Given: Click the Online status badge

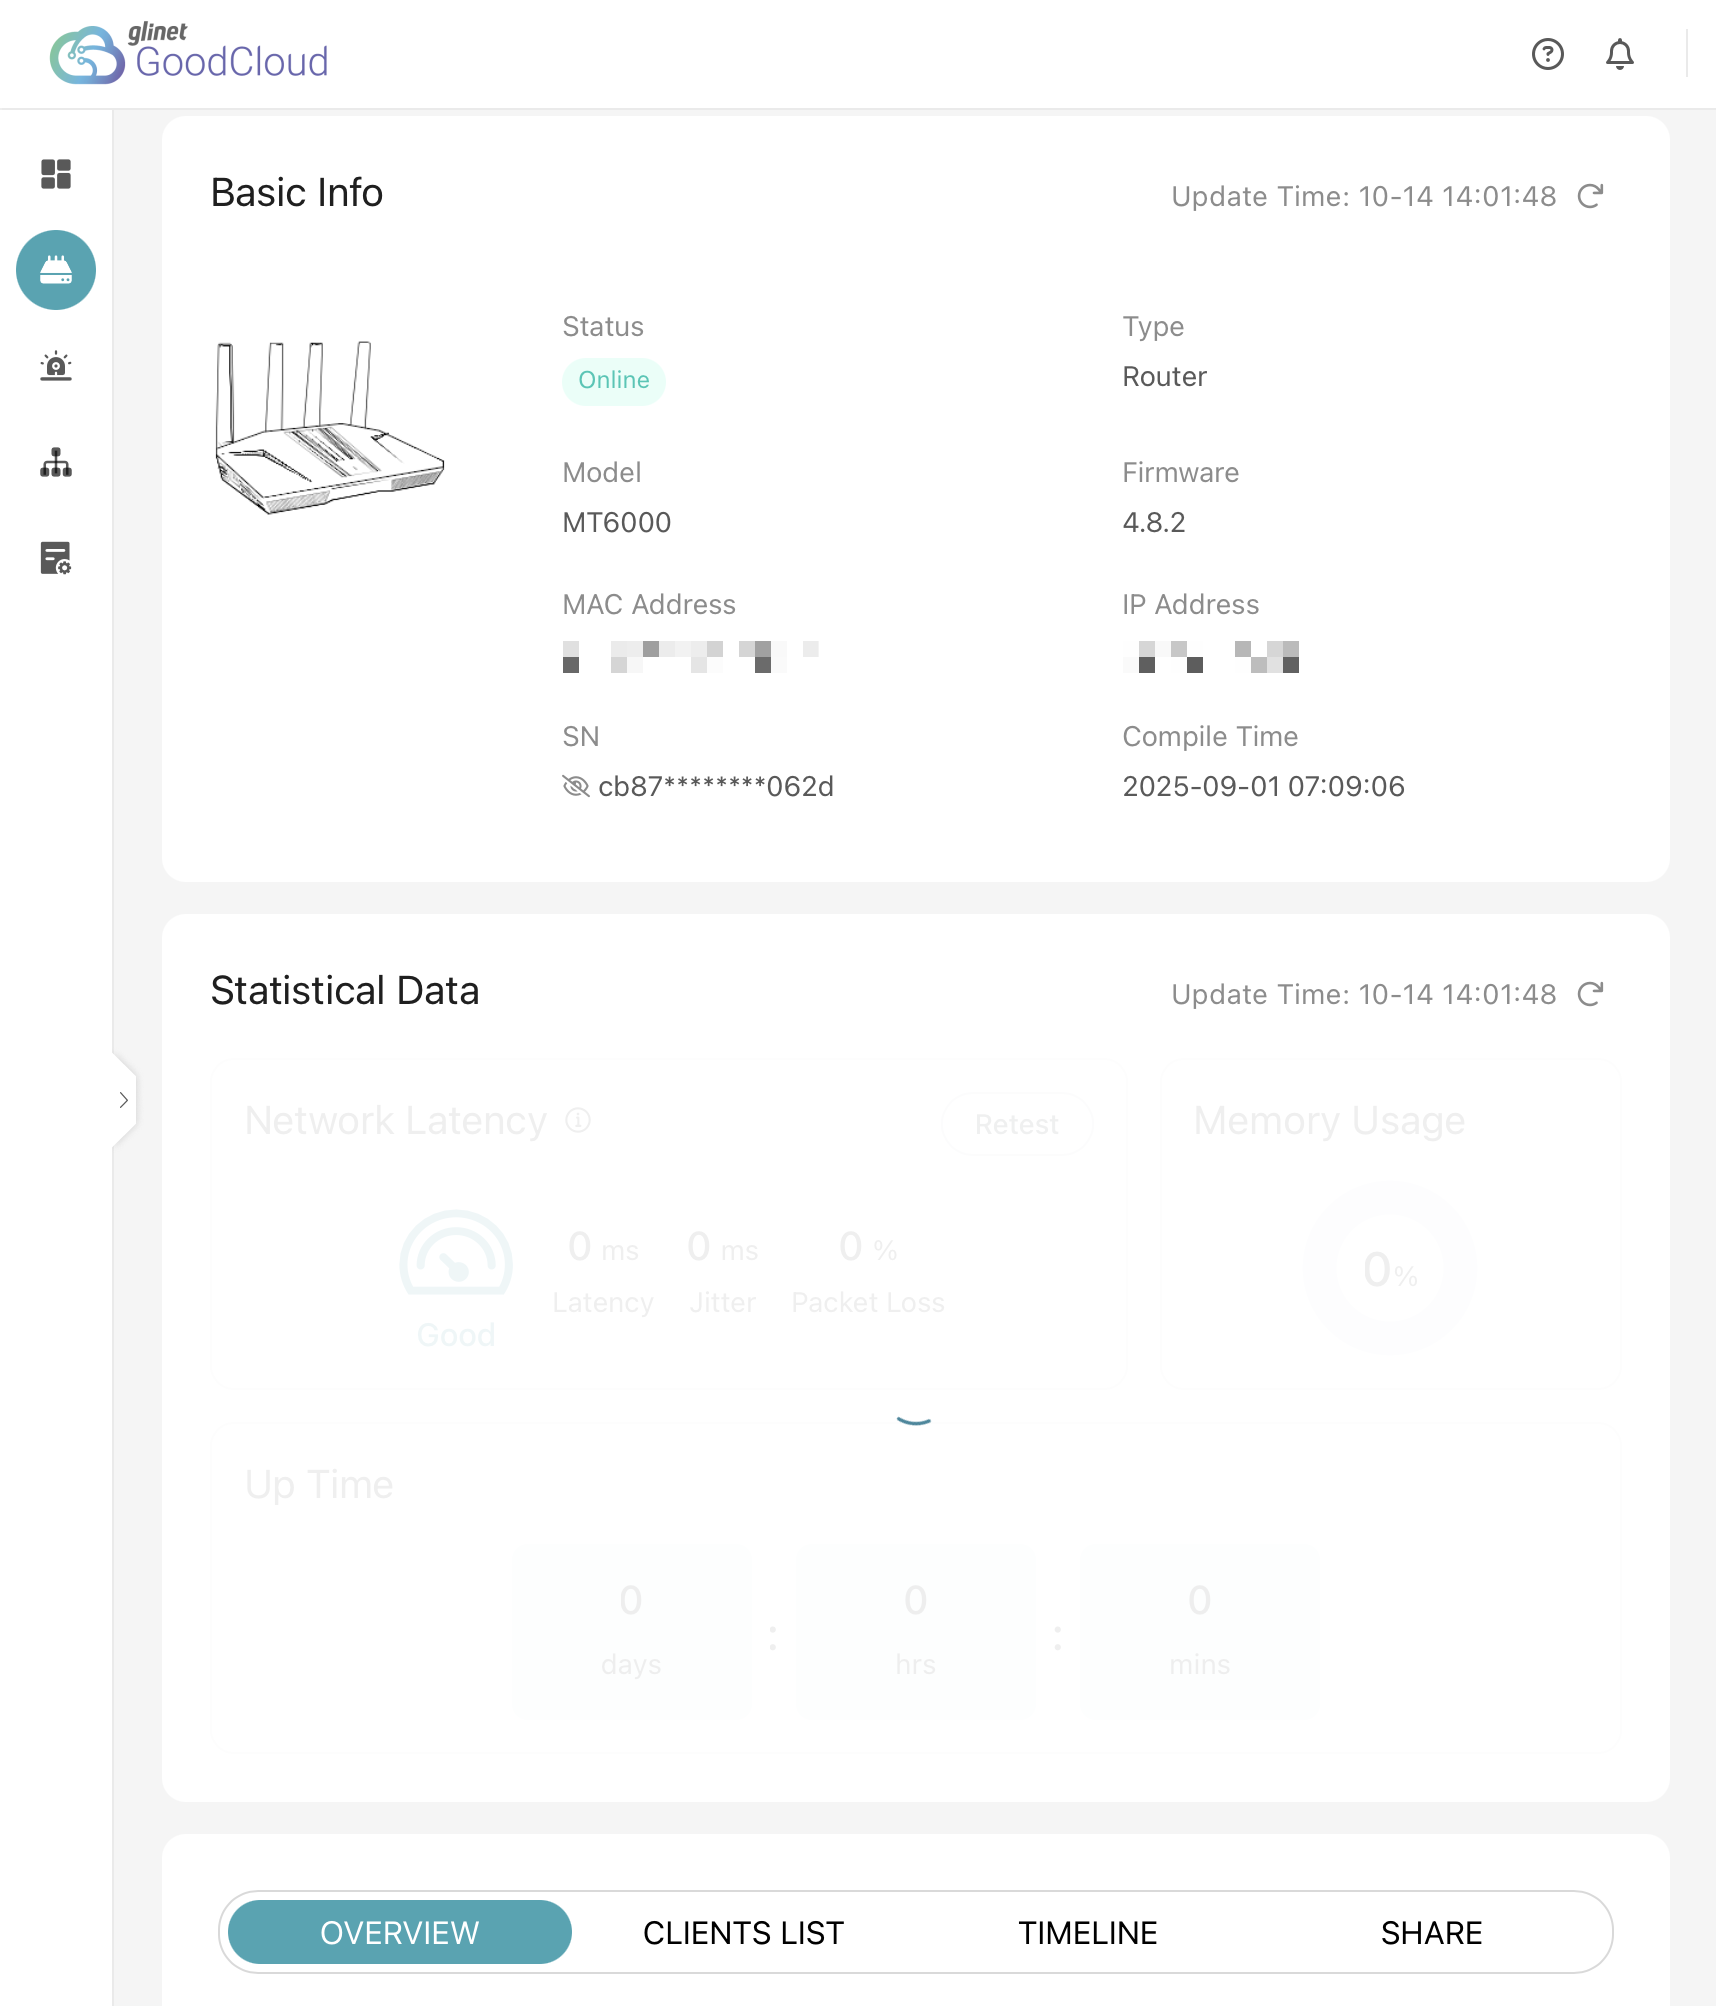Looking at the screenshot, I should (x=613, y=381).
